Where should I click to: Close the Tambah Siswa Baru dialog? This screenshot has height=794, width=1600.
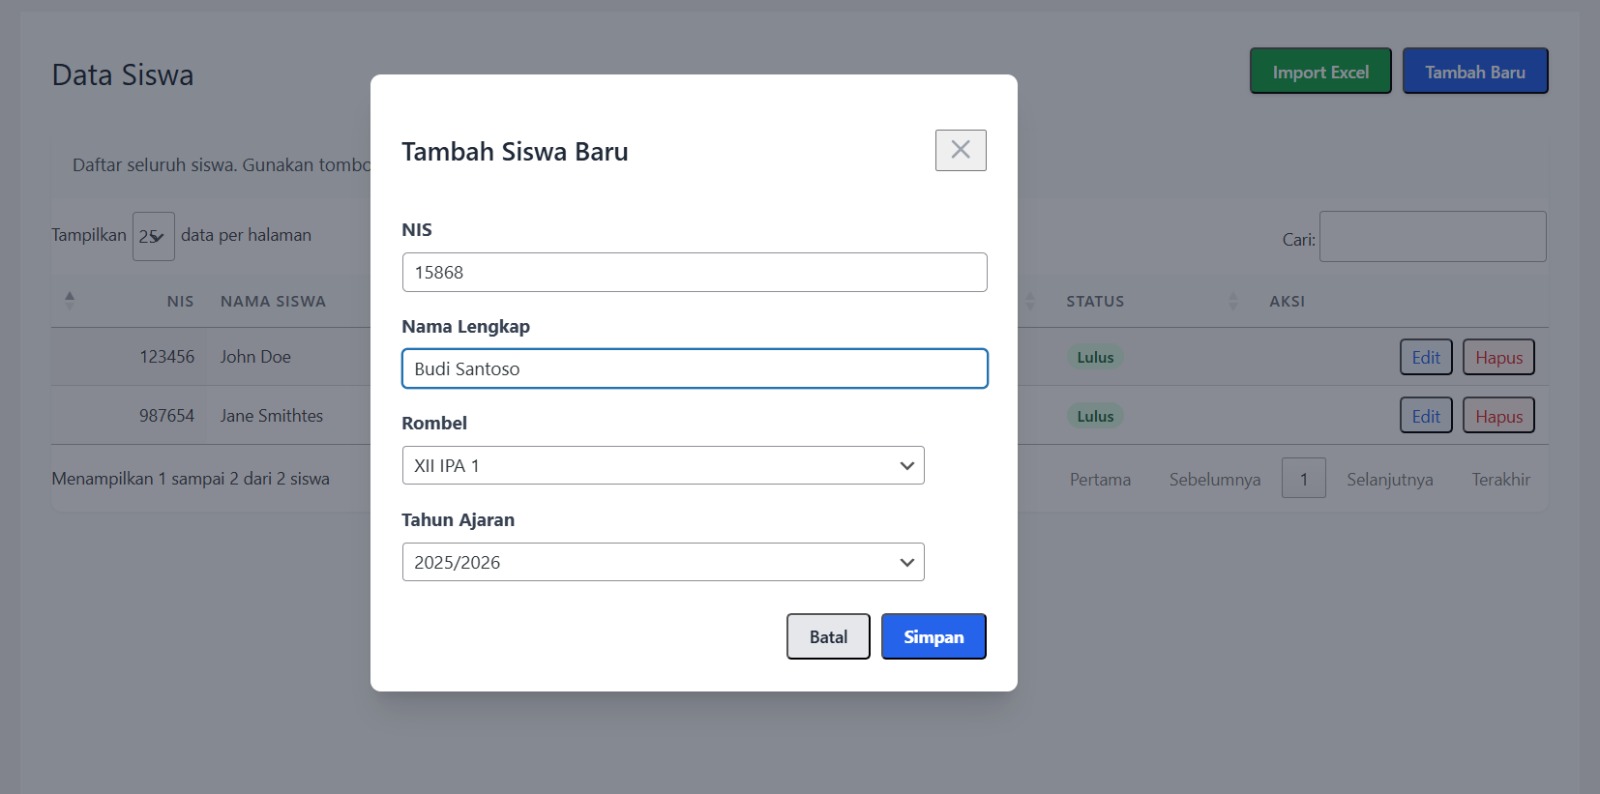click(960, 150)
